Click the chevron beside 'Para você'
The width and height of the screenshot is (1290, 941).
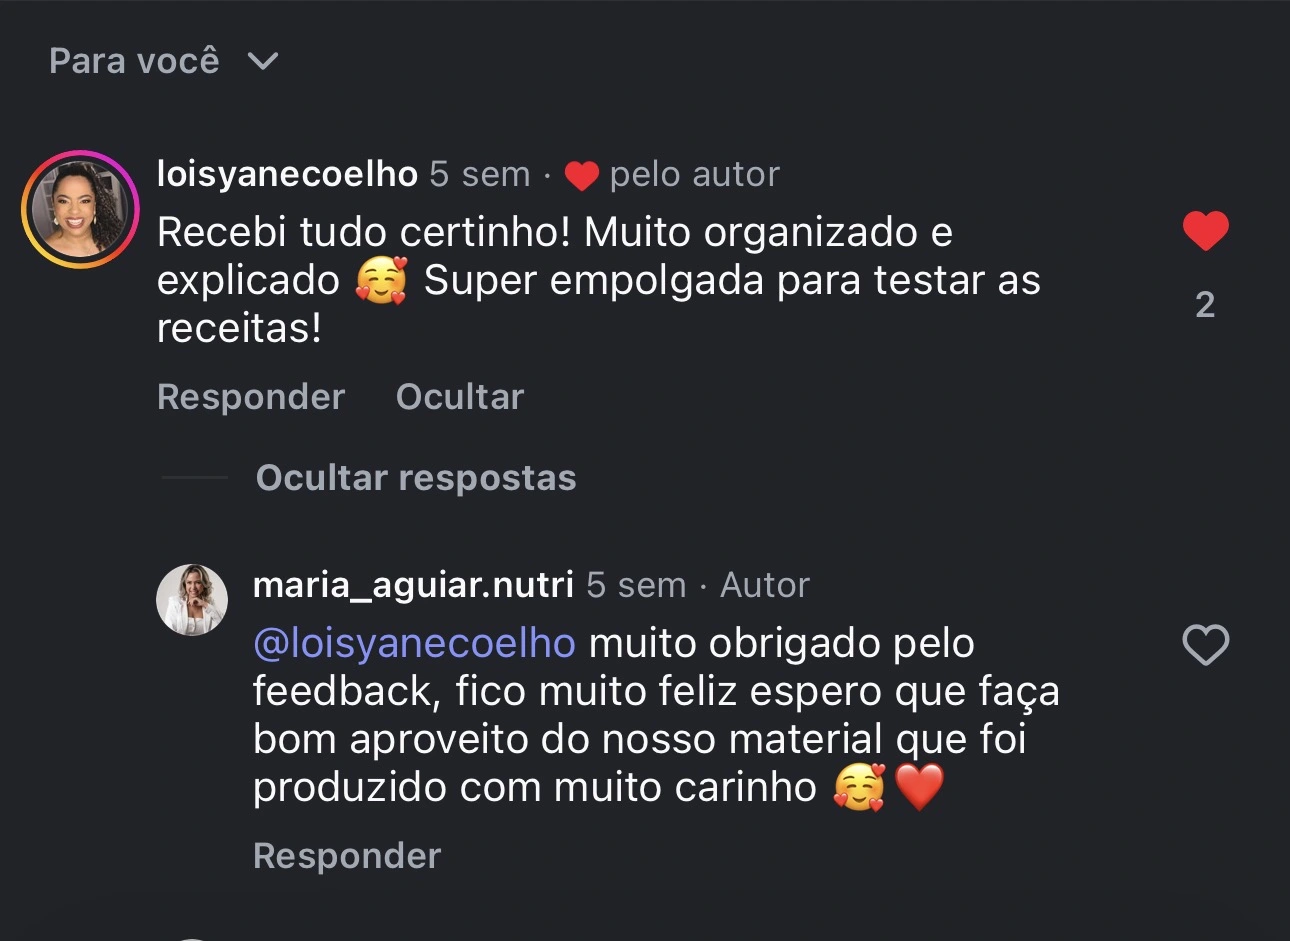tap(263, 62)
